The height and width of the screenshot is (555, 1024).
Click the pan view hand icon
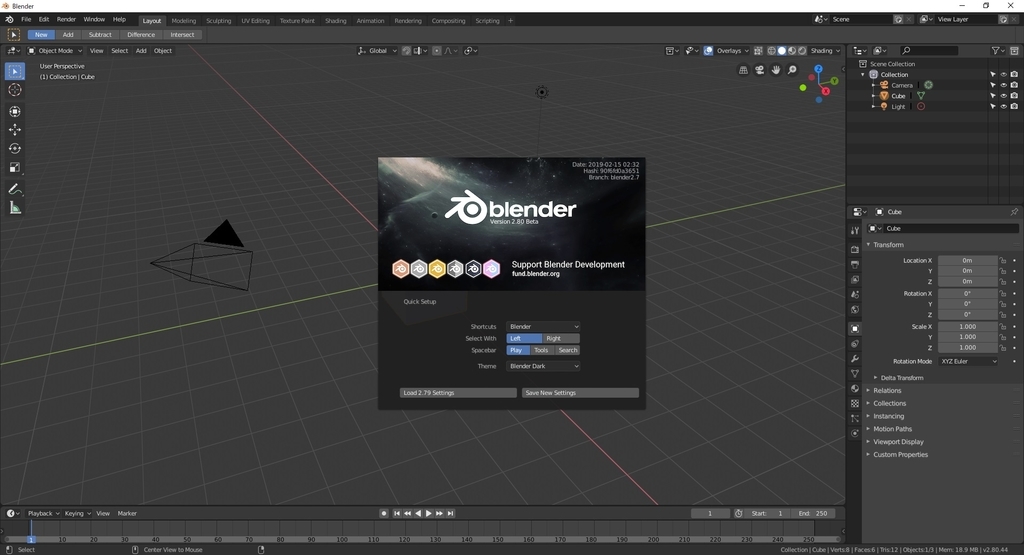coord(776,70)
